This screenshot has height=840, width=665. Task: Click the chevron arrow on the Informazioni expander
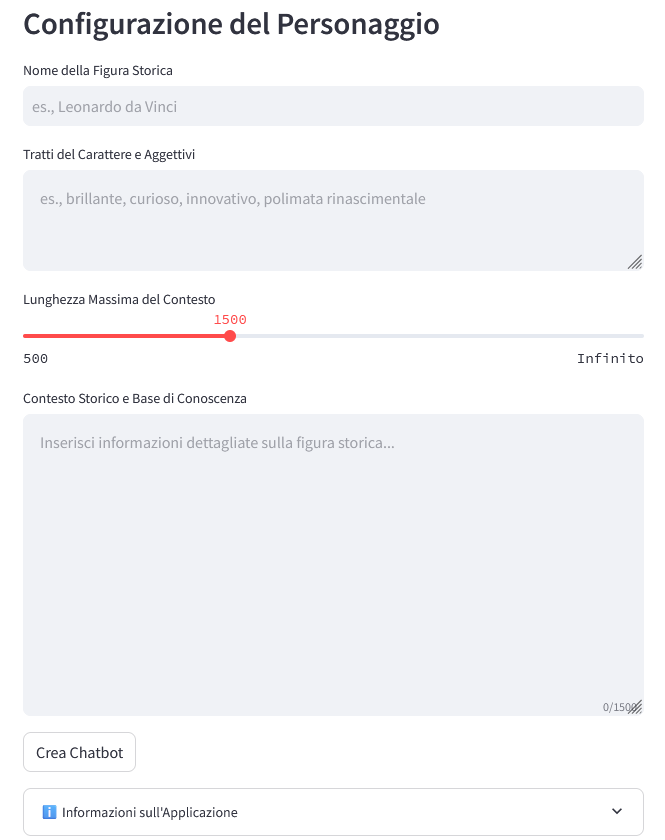point(617,811)
